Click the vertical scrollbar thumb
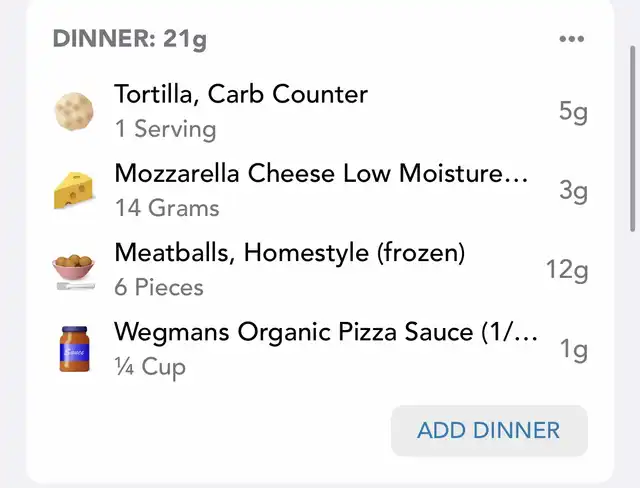The image size is (640, 488). point(633,139)
